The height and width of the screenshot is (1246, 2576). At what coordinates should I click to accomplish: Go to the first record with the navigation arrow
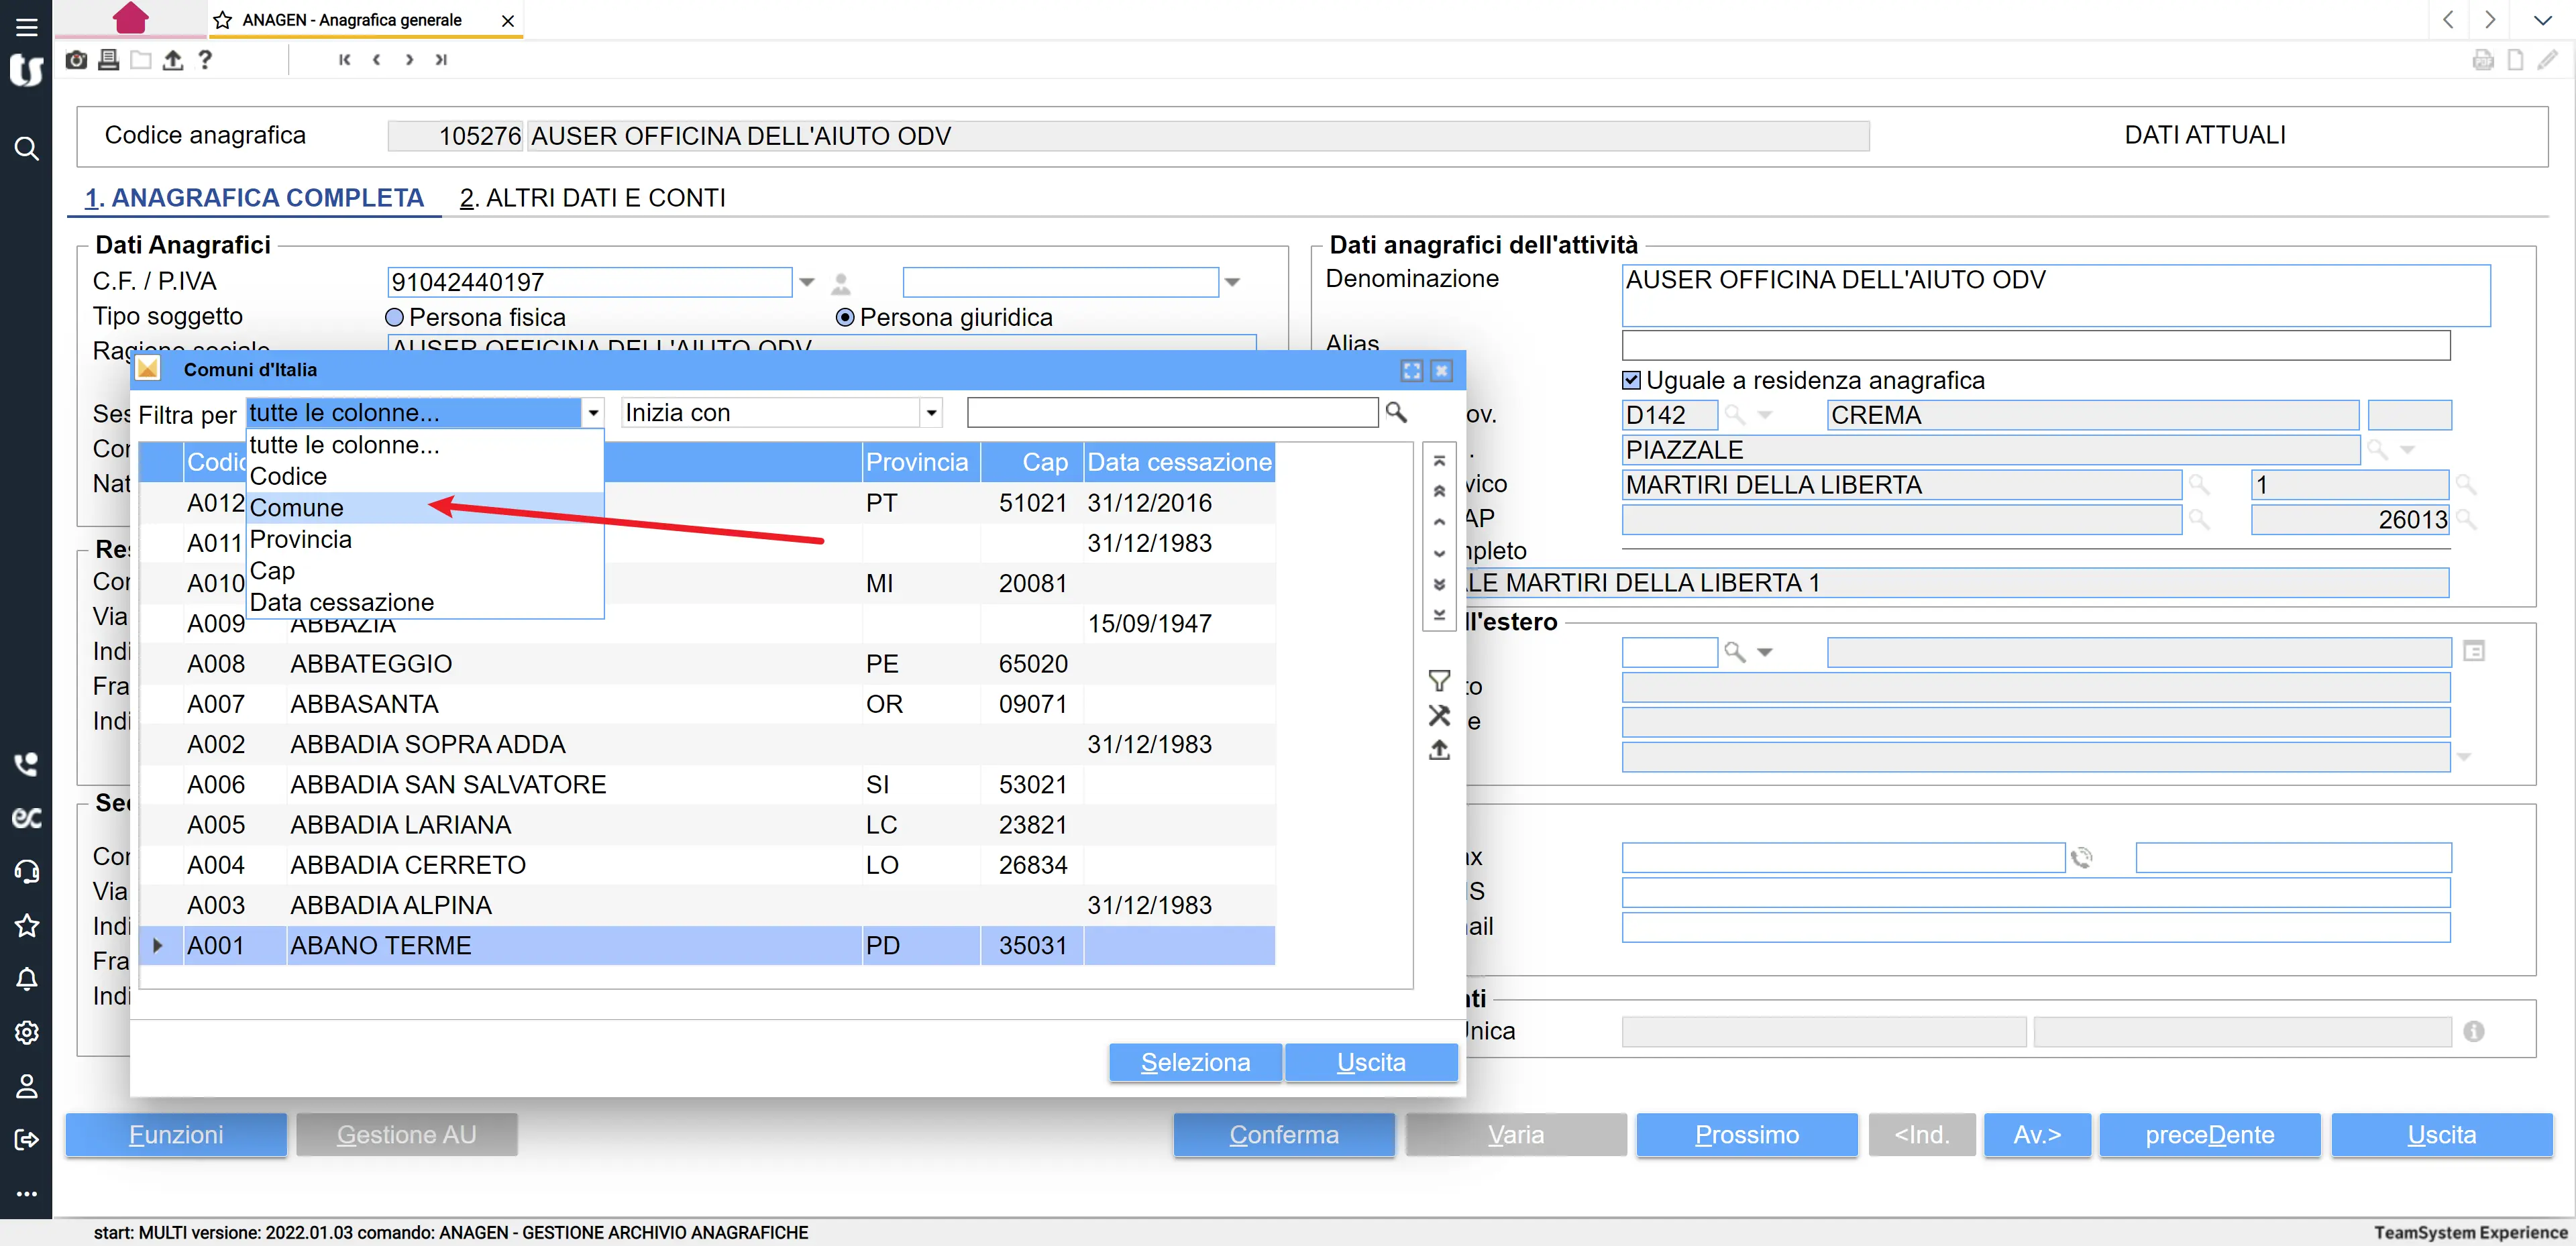[x=344, y=60]
